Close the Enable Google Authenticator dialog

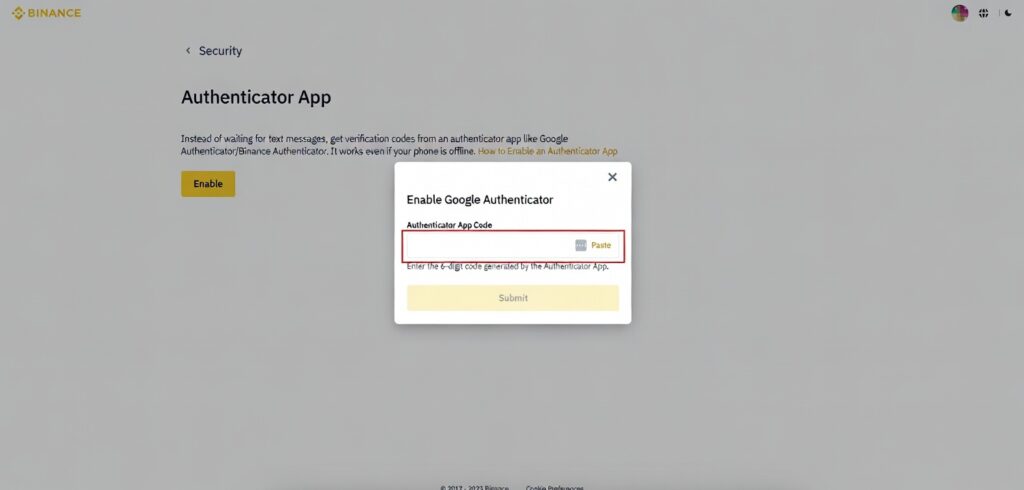612,177
